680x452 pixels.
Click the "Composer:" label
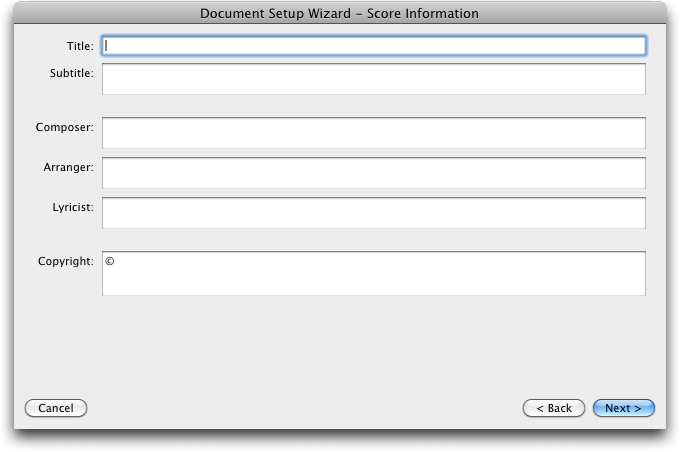coord(65,127)
